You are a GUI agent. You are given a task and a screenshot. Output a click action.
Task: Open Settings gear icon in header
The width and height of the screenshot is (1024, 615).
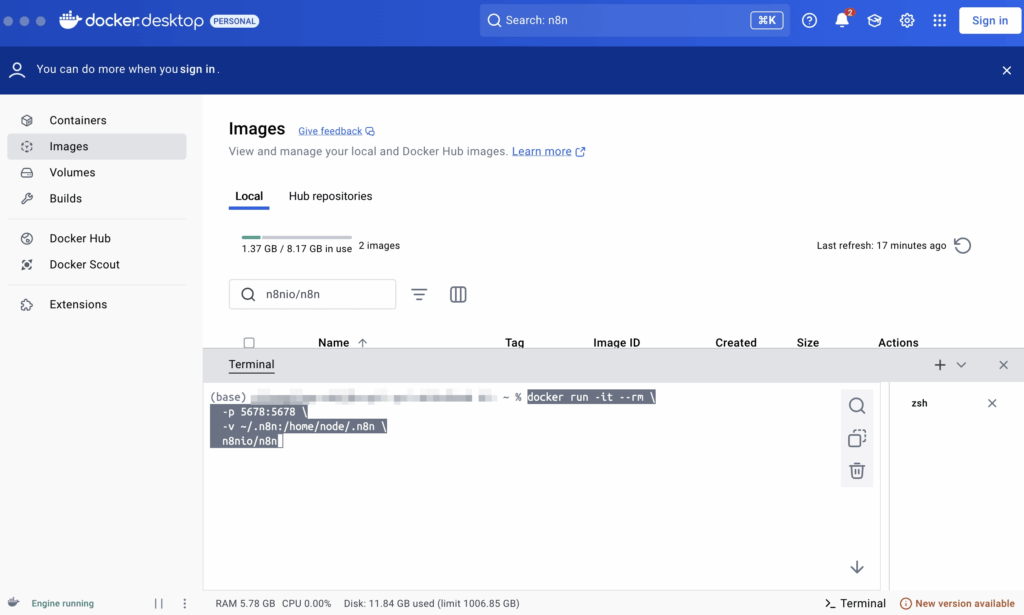pos(907,20)
